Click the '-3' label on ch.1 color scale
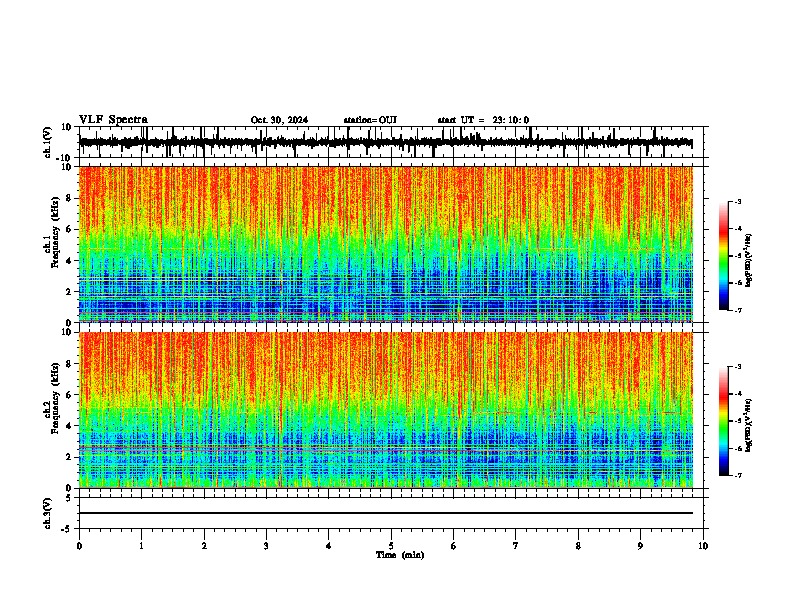Screen dimensions: 792x612 tap(737, 202)
